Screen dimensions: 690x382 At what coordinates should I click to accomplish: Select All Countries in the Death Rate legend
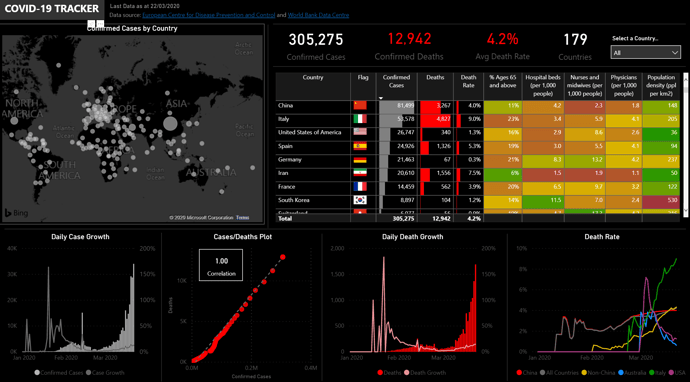(558, 372)
